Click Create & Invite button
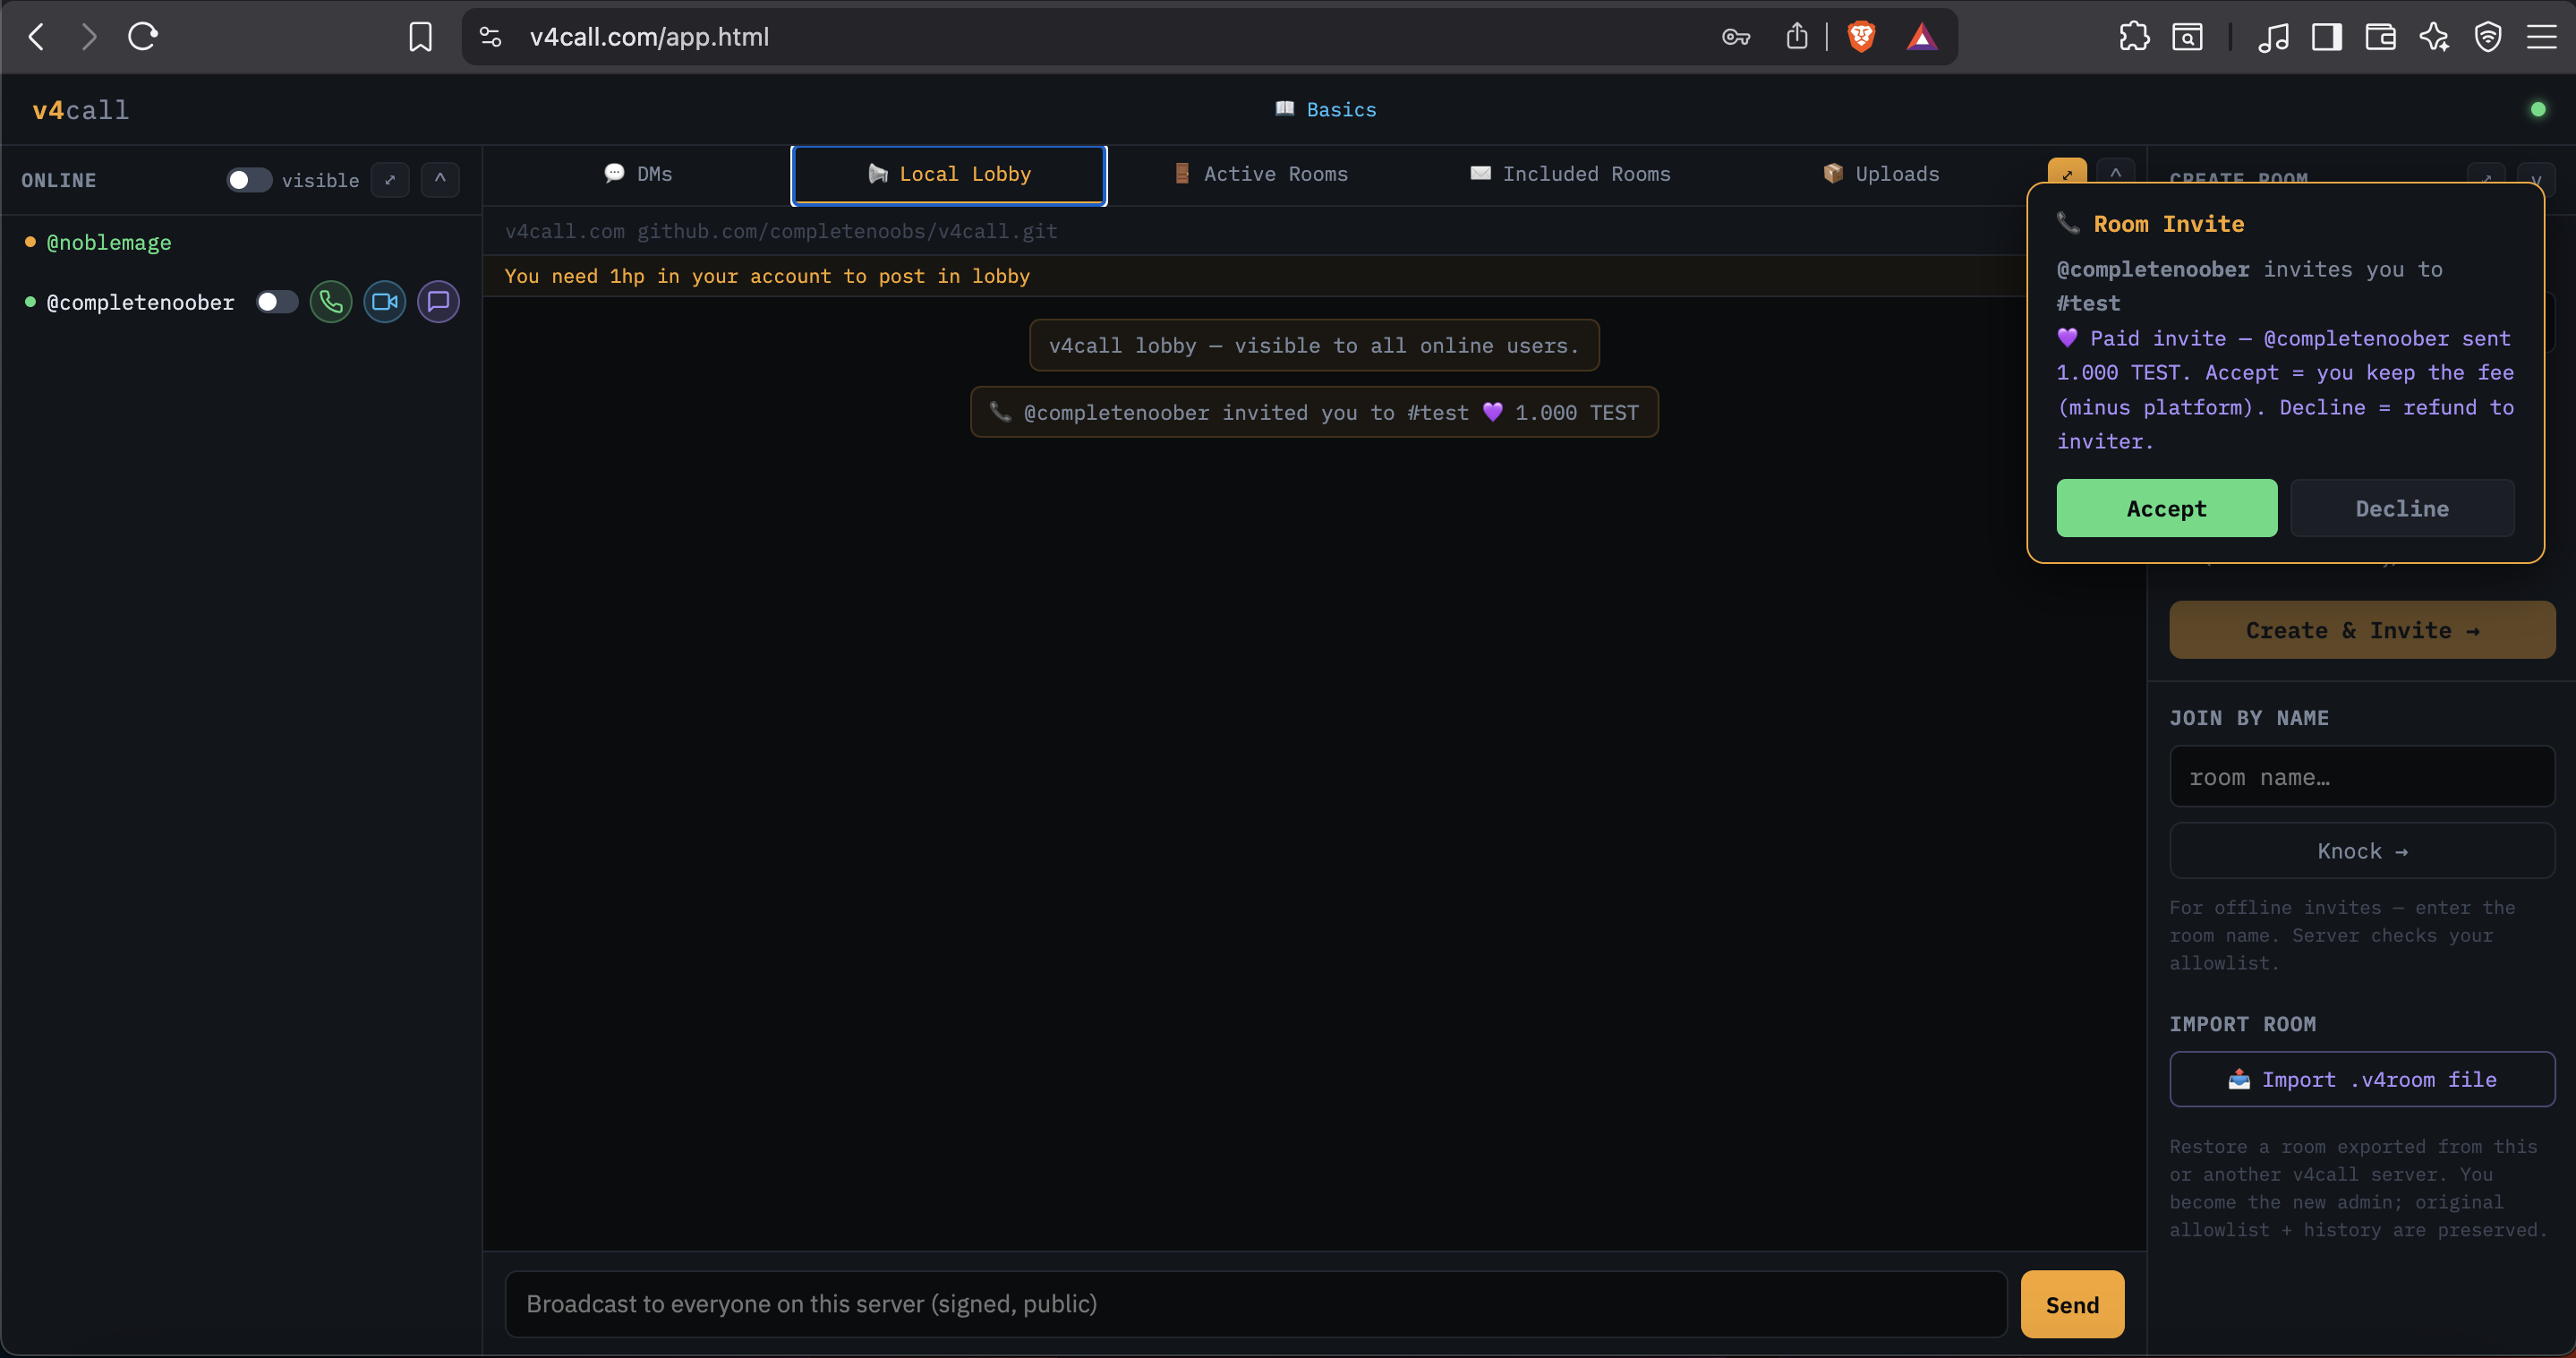This screenshot has width=2576, height=1358. click(x=2362, y=631)
